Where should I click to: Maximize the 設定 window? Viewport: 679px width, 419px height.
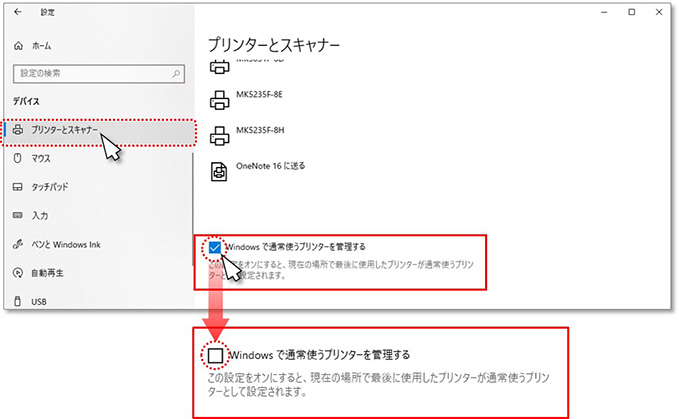[631, 12]
